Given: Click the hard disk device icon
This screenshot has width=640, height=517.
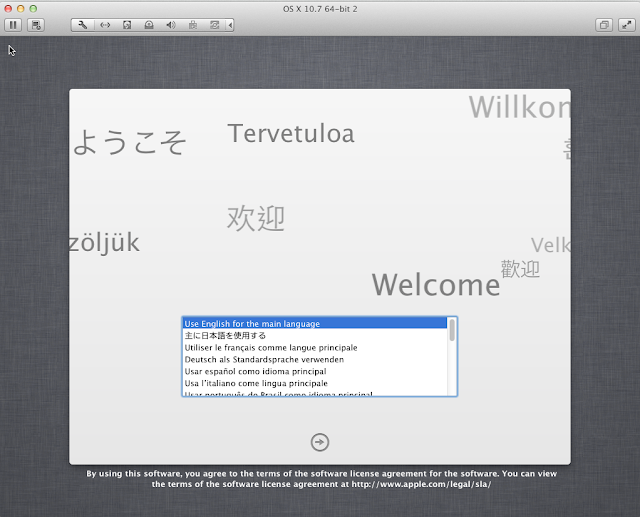Looking at the screenshot, I should point(127,25).
